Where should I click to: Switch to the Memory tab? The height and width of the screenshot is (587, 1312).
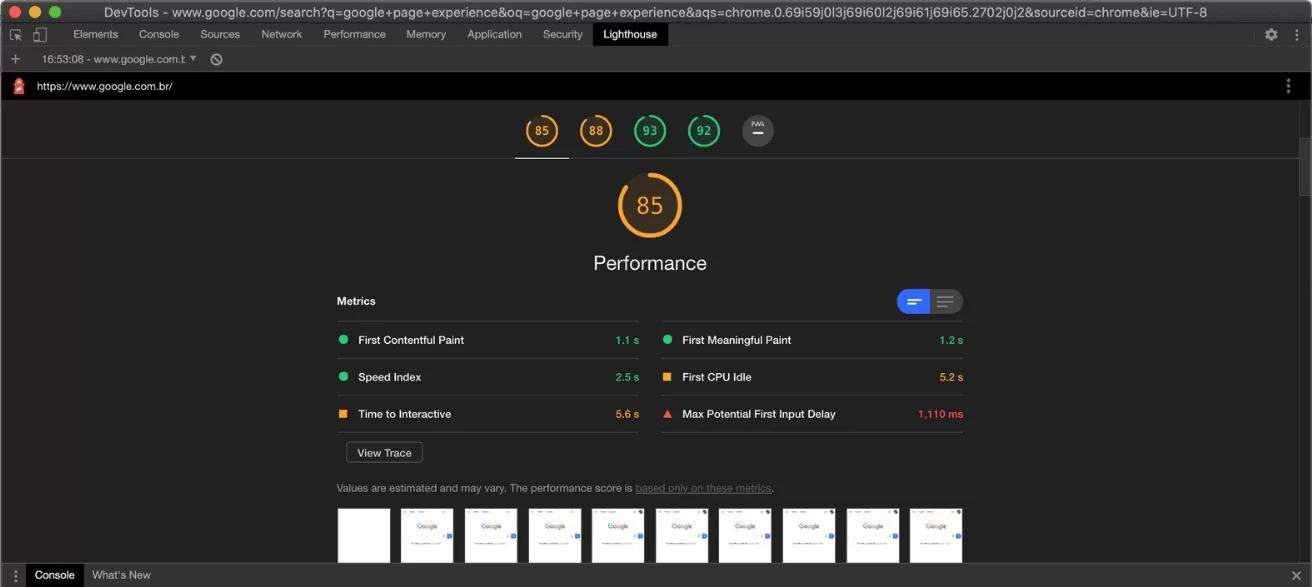[x=426, y=34]
